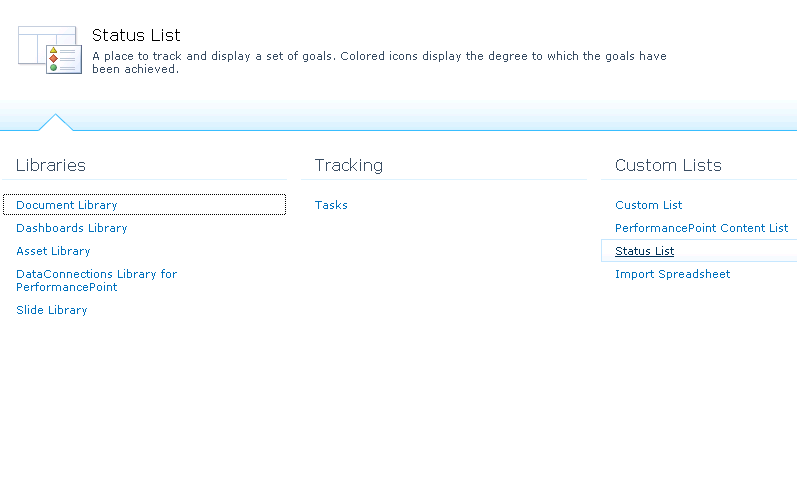The height and width of the screenshot is (480, 797).
Task: Open the Import Spreadsheet option
Action: point(672,274)
